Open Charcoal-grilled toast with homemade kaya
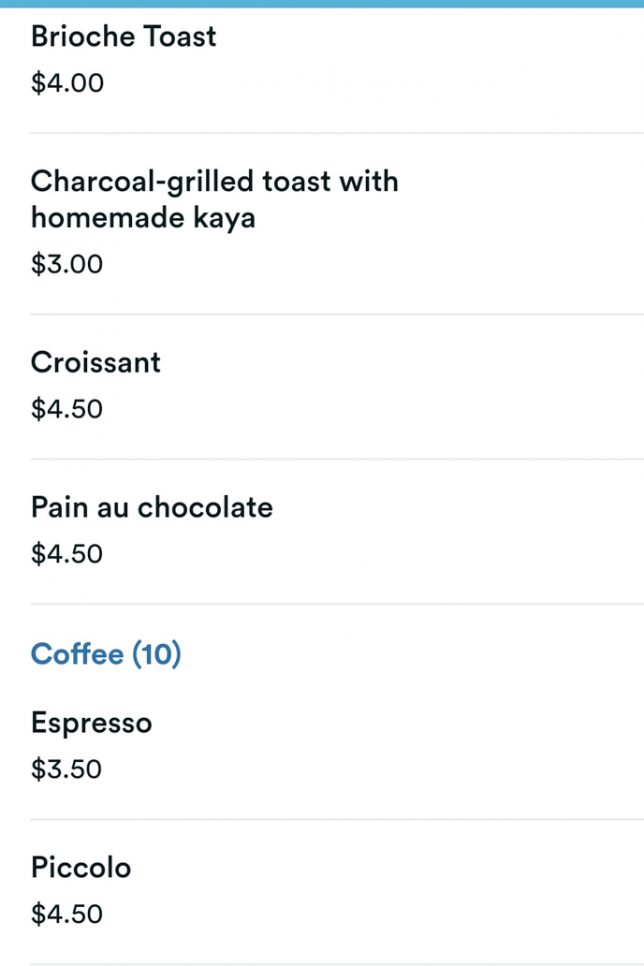 [214, 198]
